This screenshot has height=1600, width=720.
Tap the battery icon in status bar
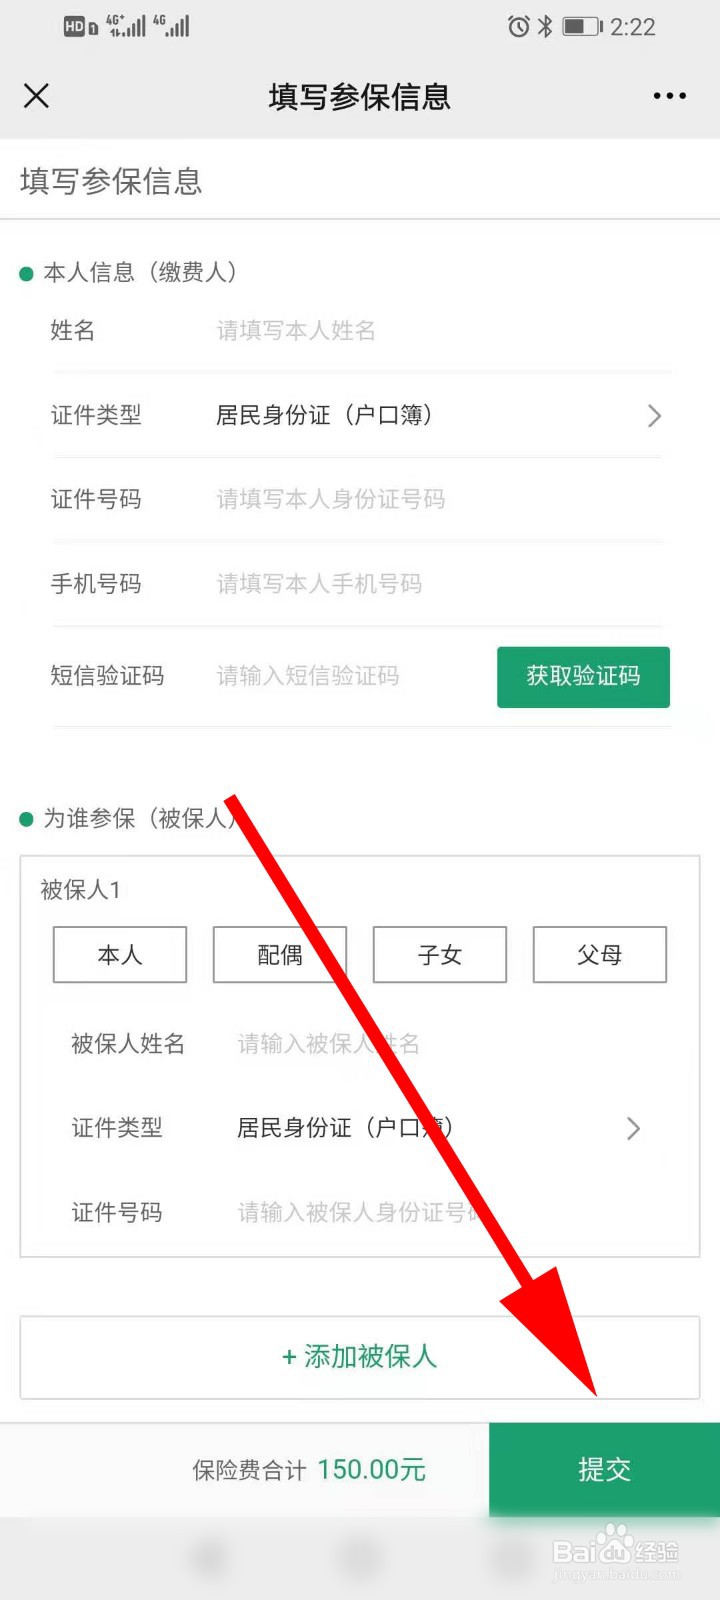click(582, 27)
